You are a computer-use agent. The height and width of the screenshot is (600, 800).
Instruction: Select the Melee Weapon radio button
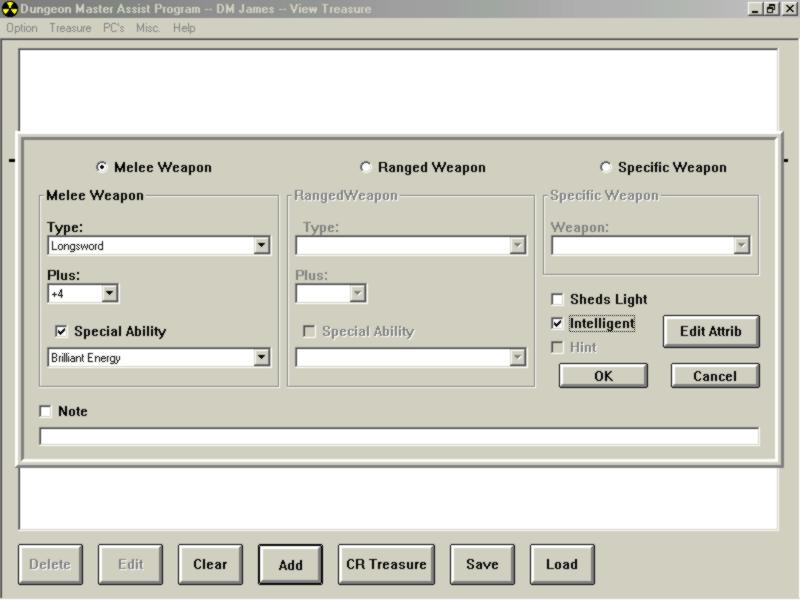tap(101, 168)
